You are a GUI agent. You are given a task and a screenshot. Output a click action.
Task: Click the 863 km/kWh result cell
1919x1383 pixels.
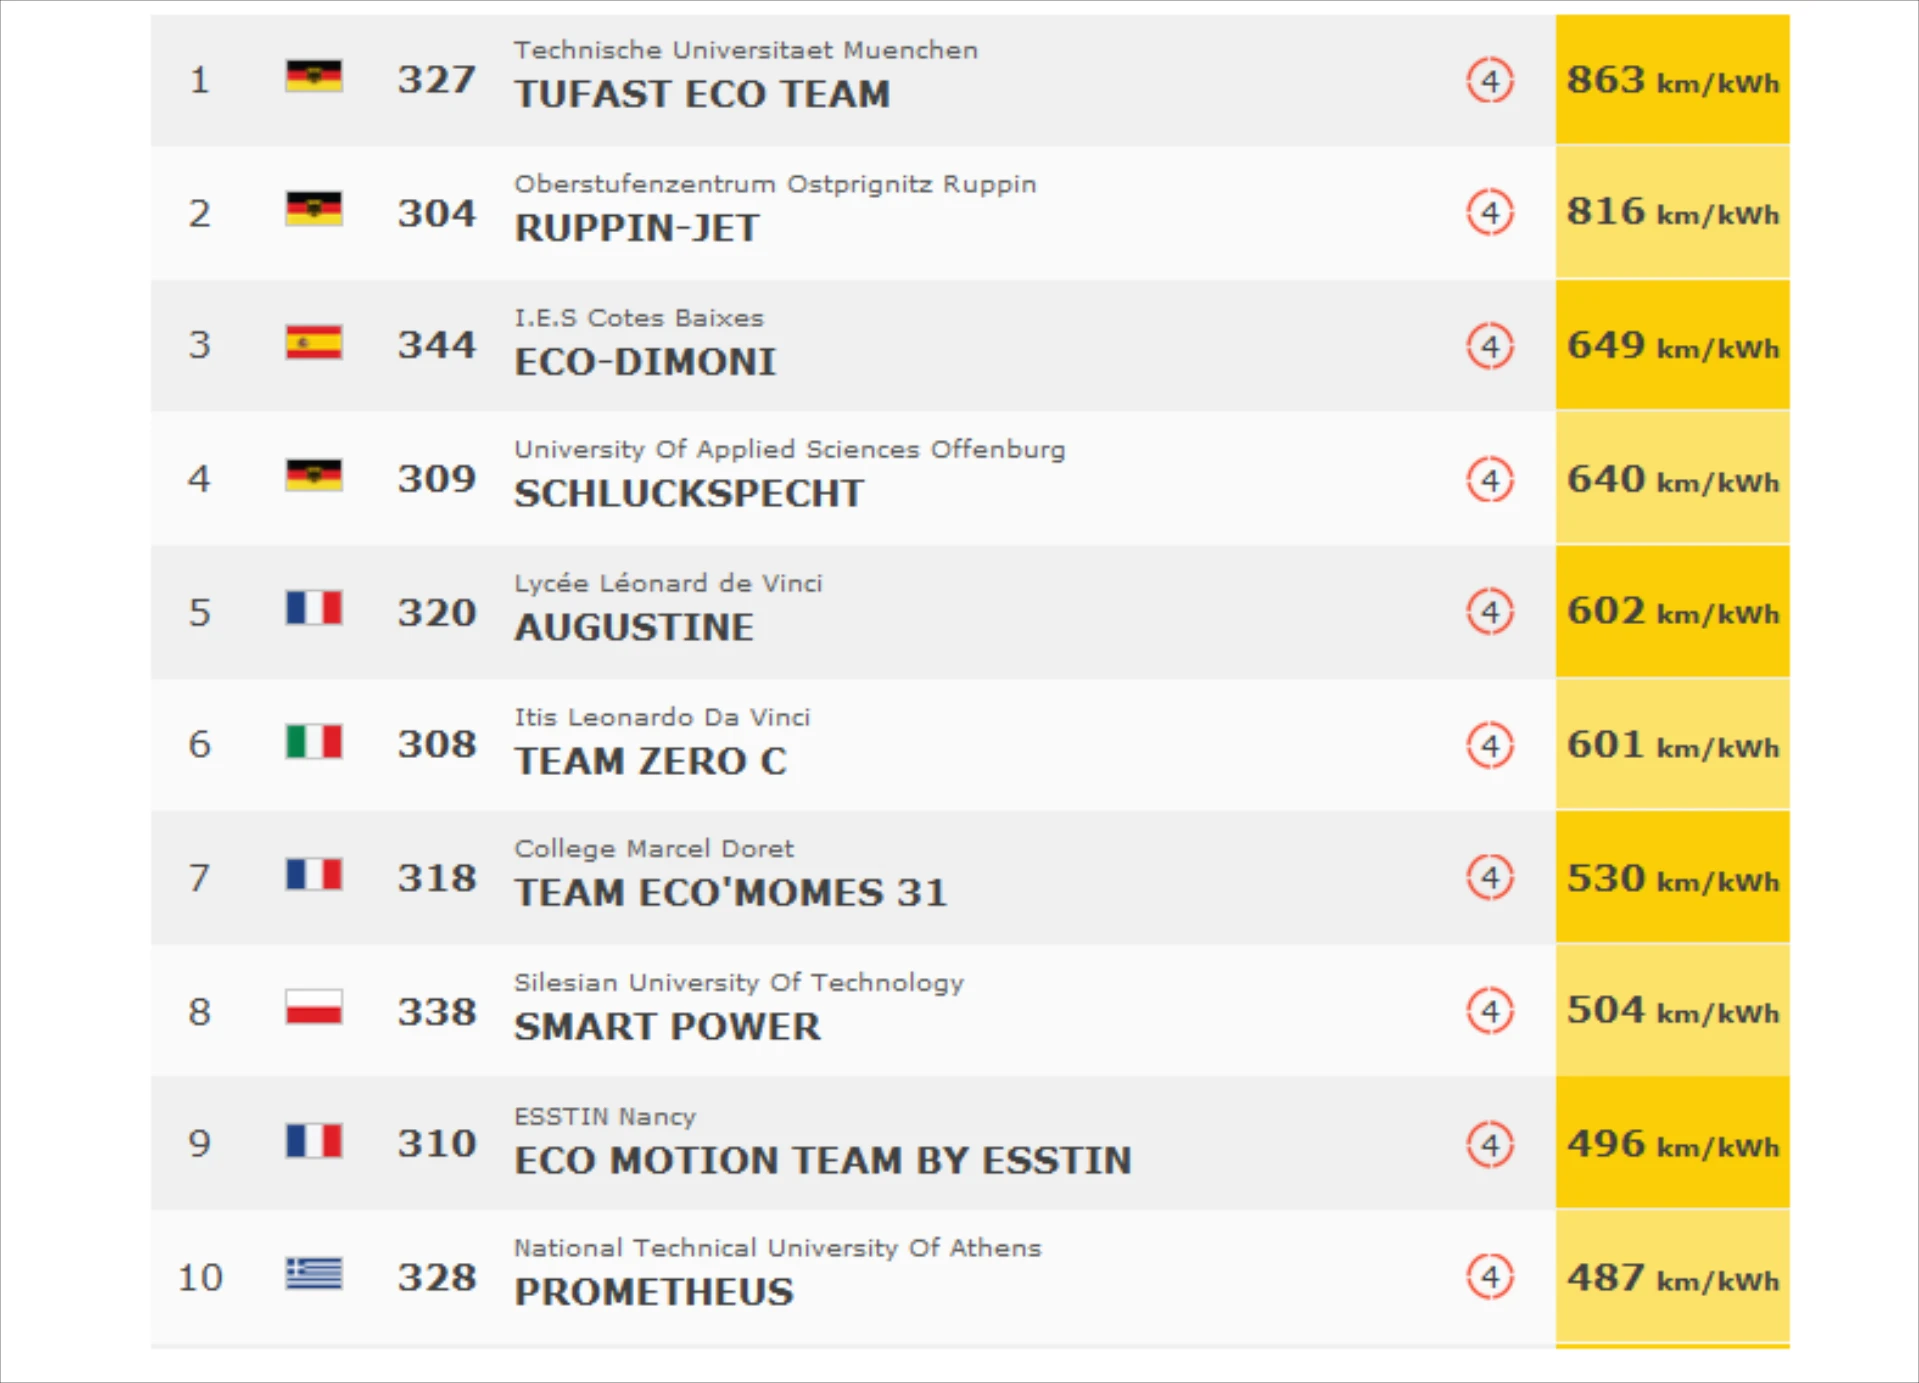coord(1672,80)
